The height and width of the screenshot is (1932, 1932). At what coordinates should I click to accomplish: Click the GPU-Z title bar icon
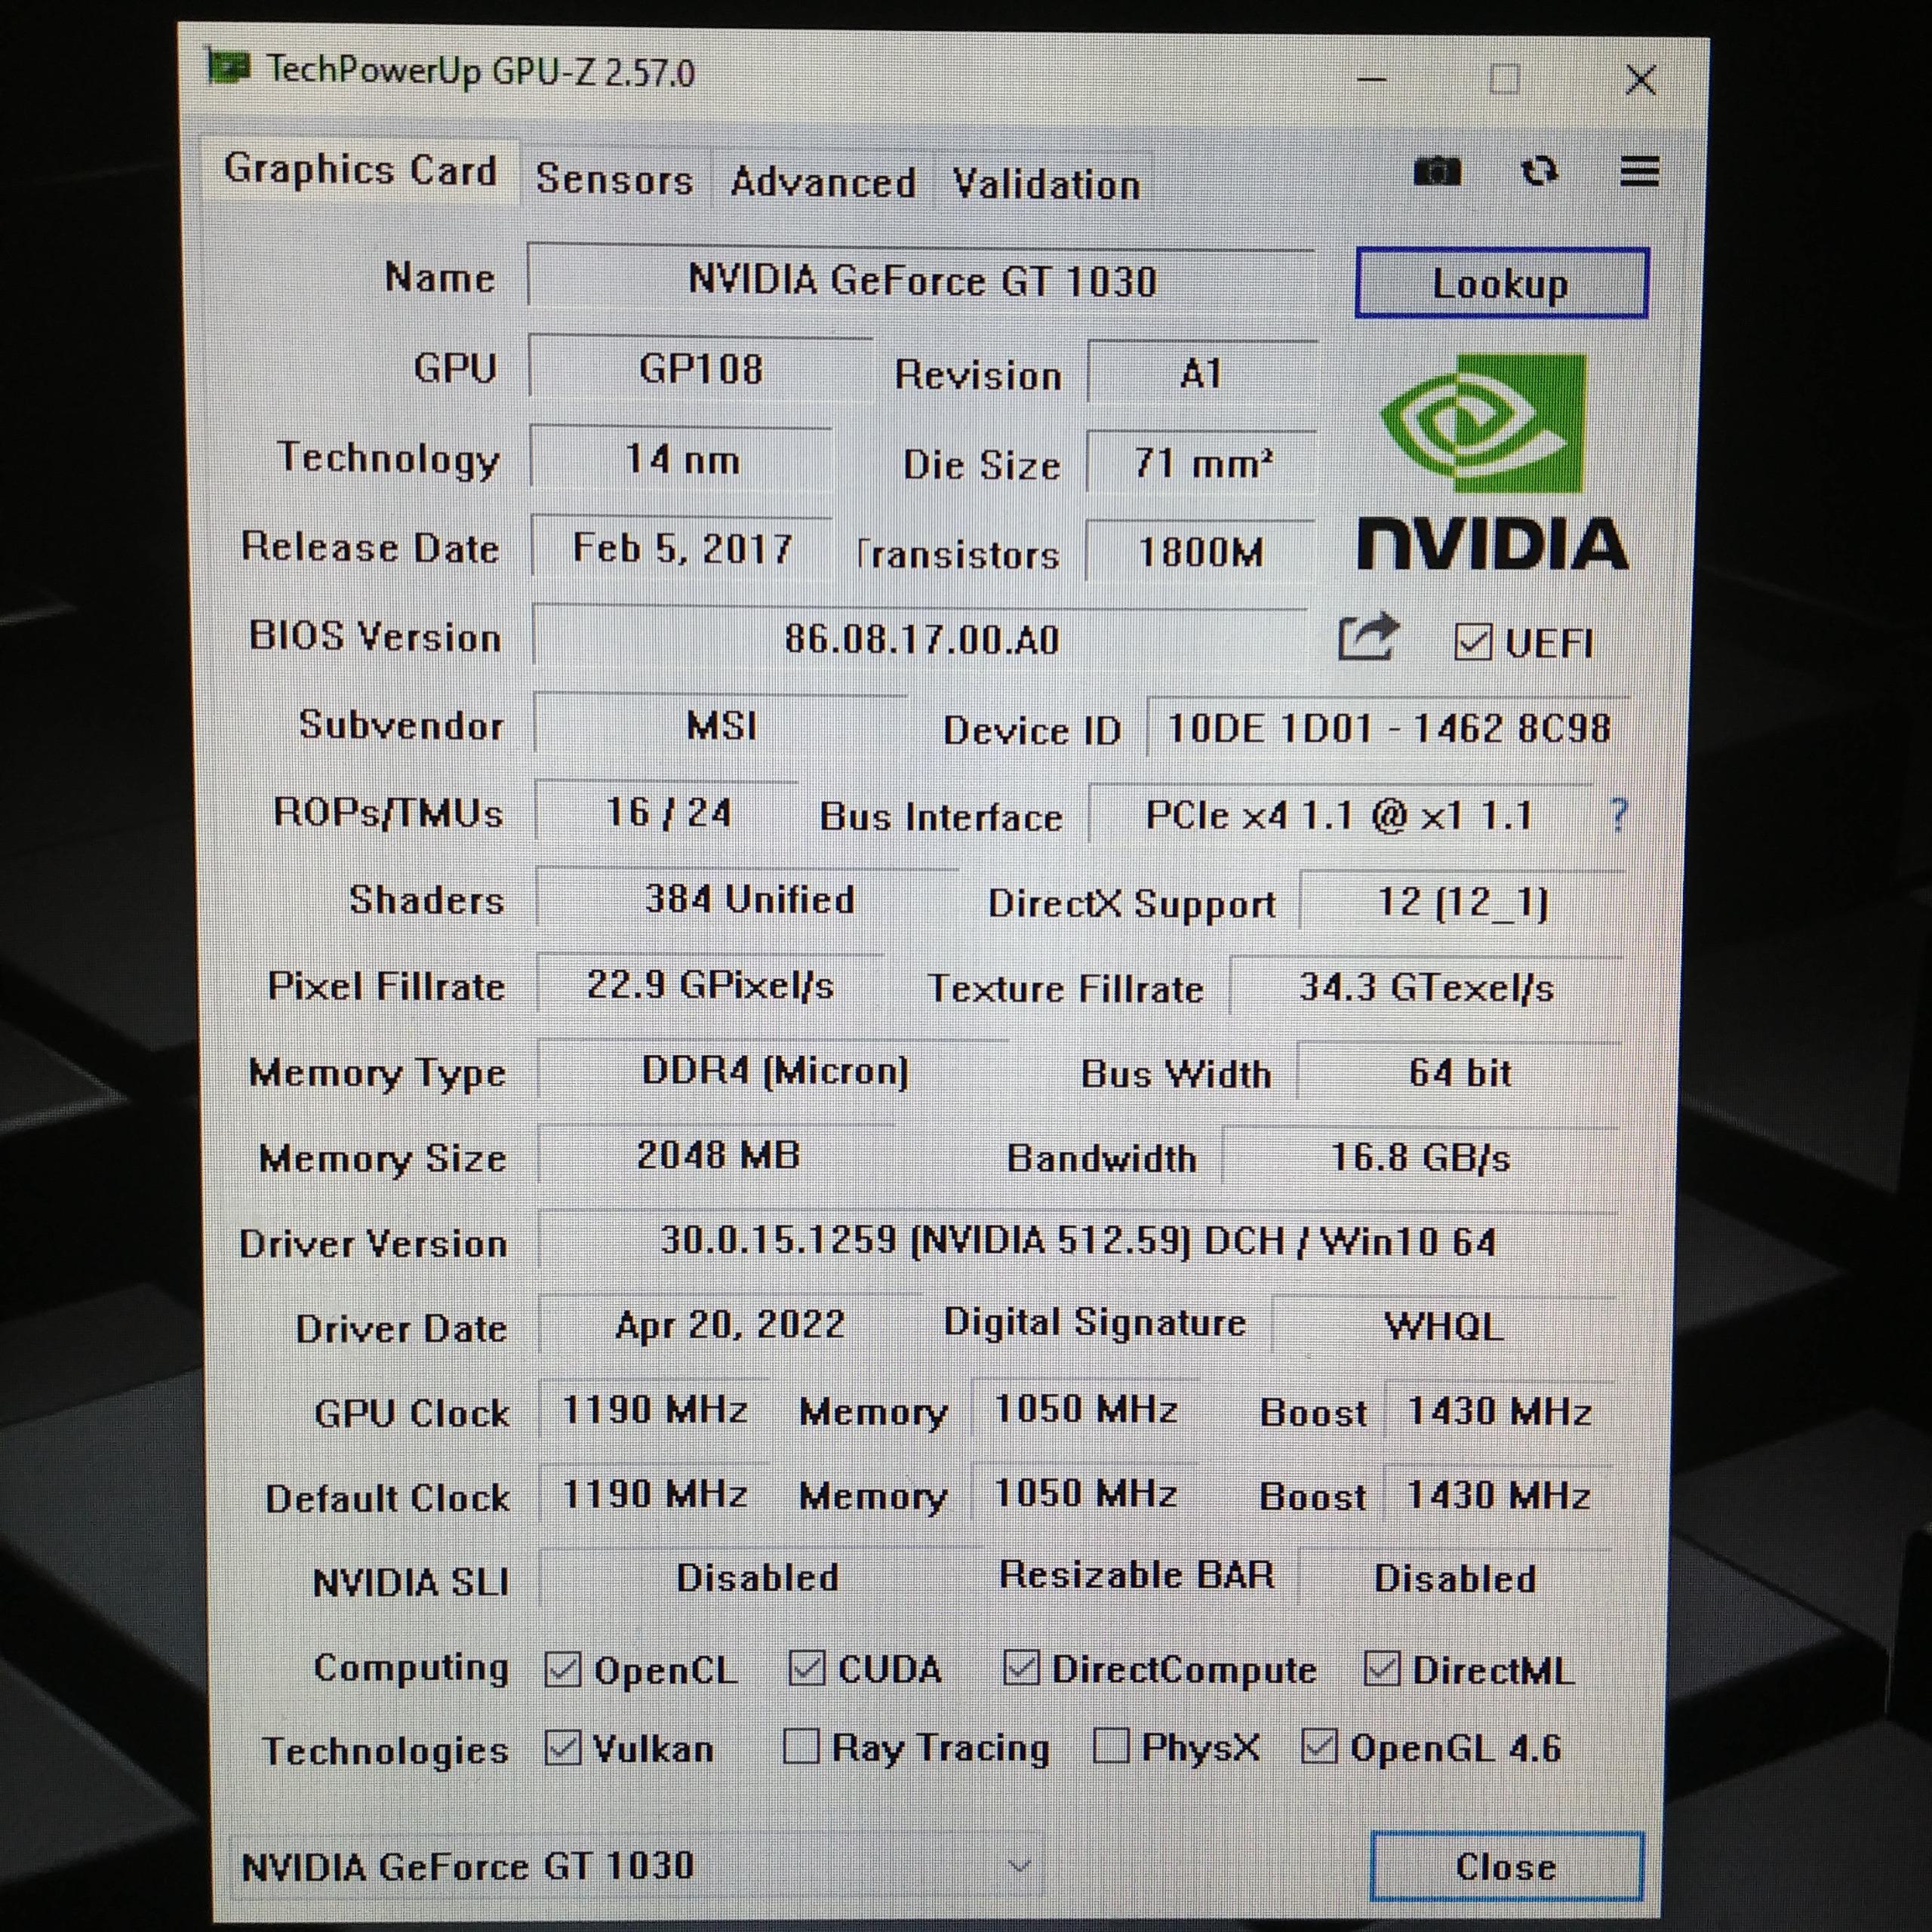(228, 68)
